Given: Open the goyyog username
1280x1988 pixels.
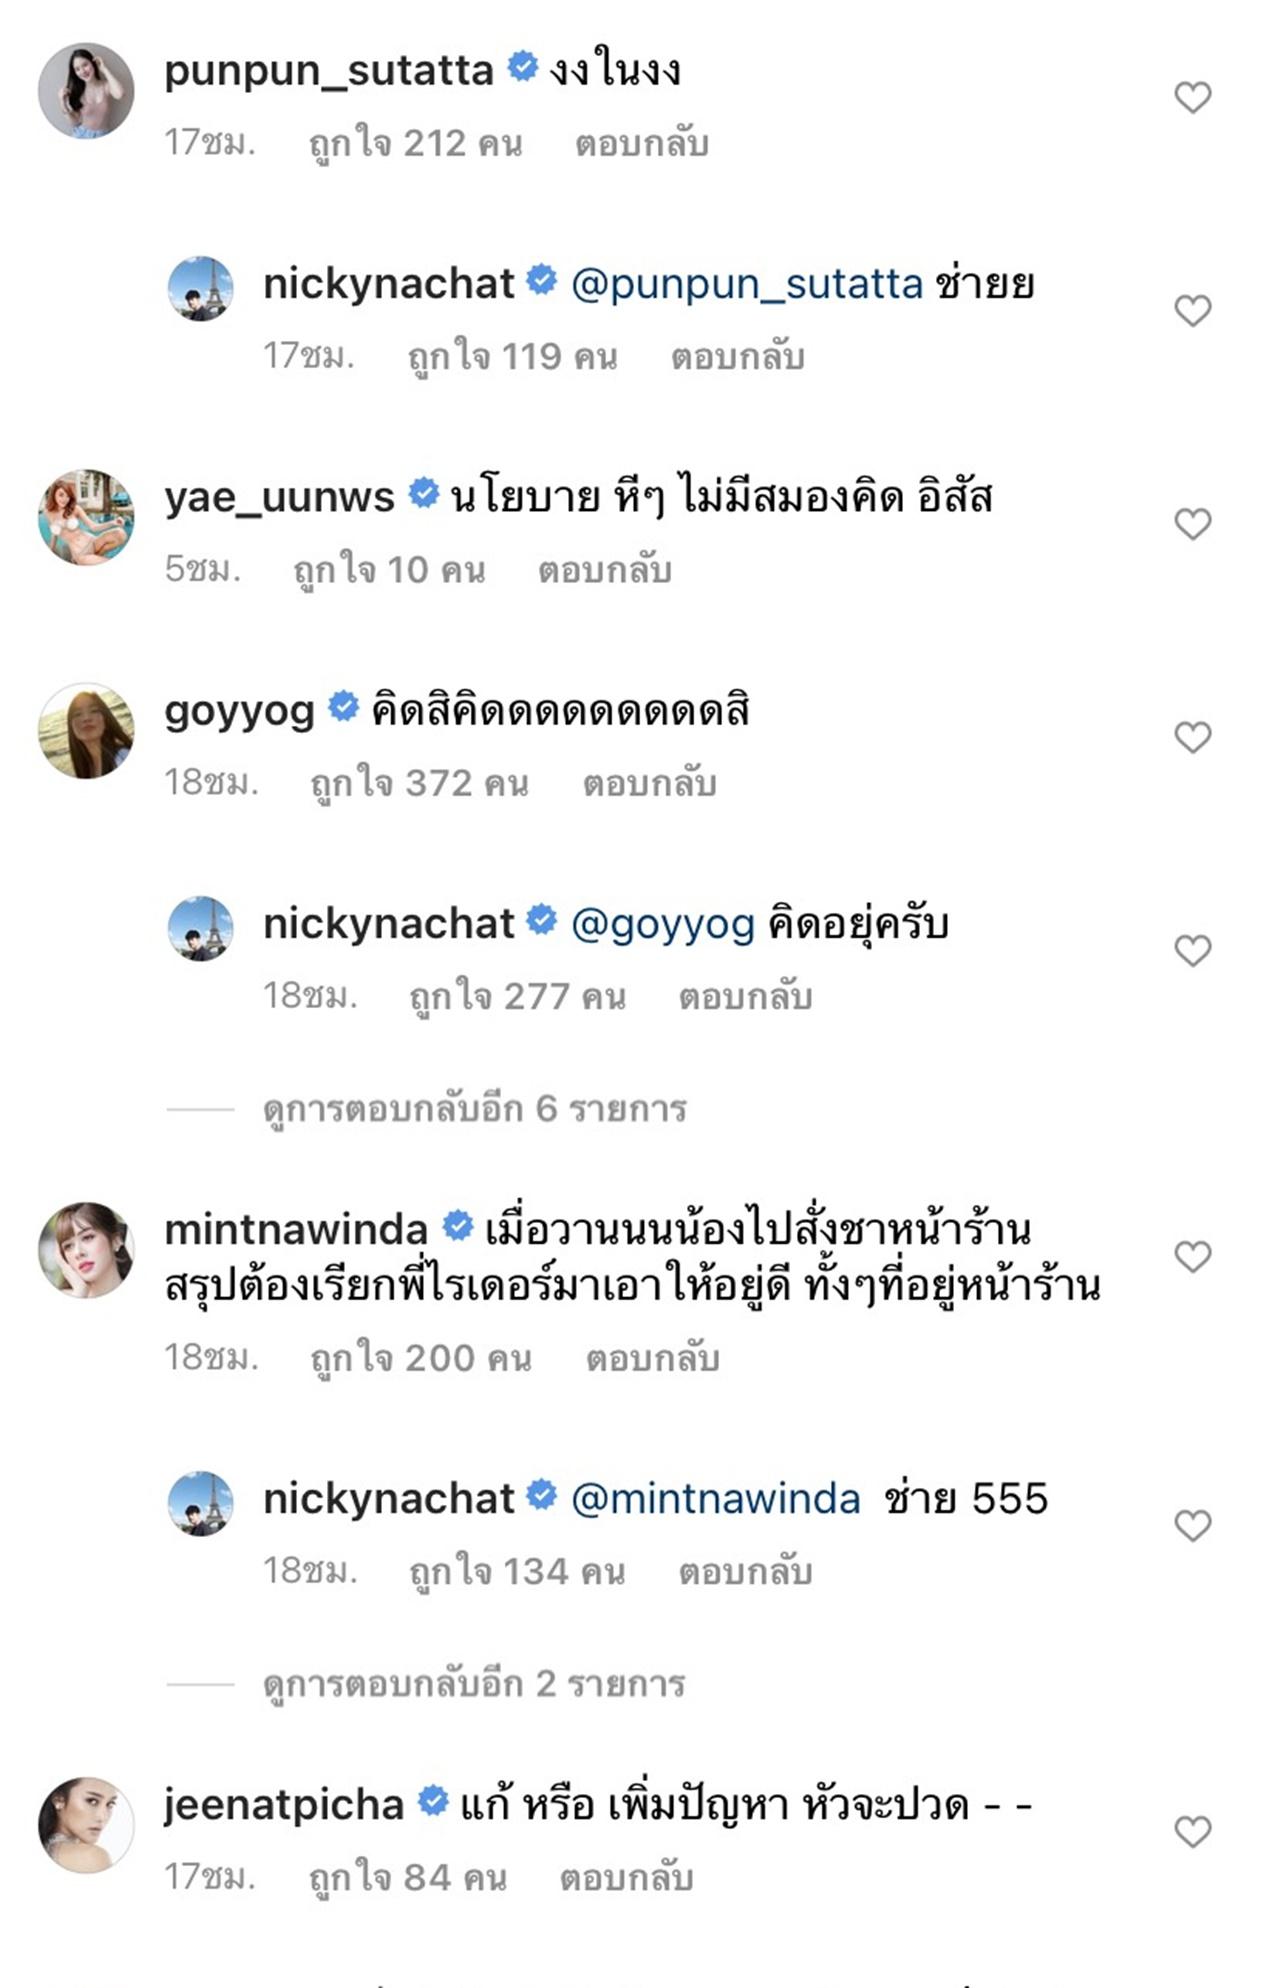Looking at the screenshot, I should (x=239, y=711).
